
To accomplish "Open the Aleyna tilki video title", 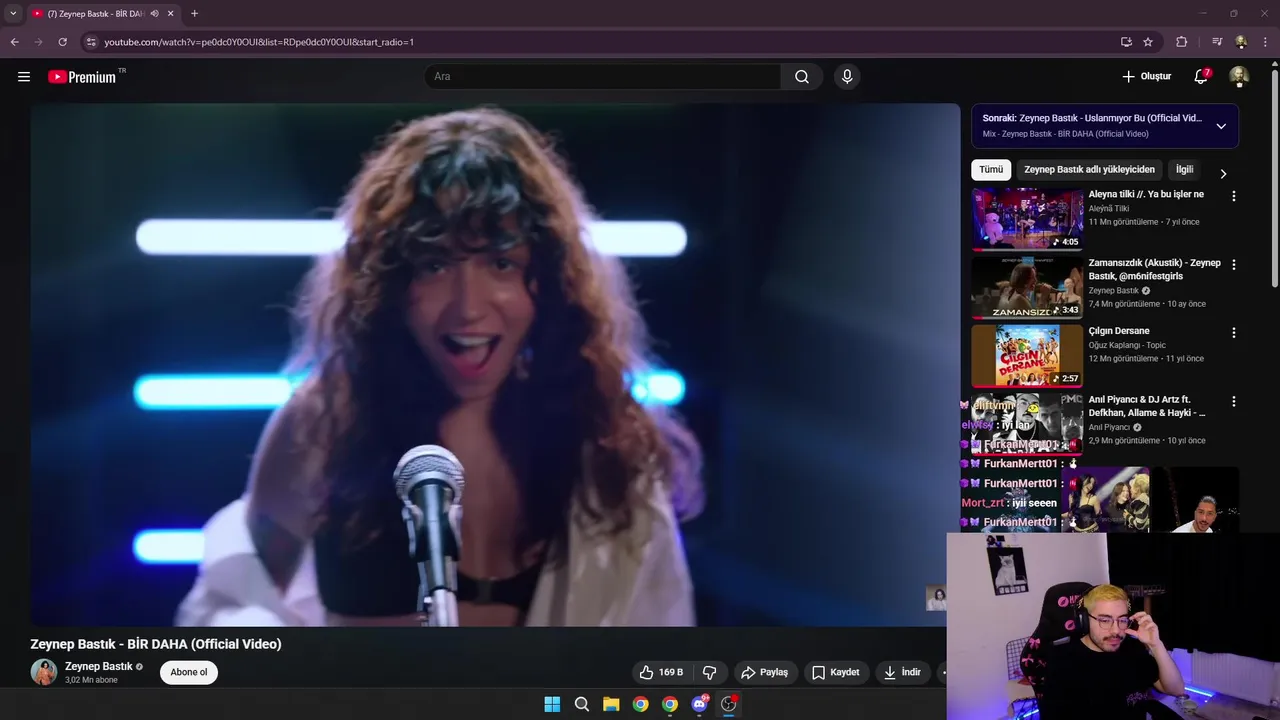I will click(1146, 194).
